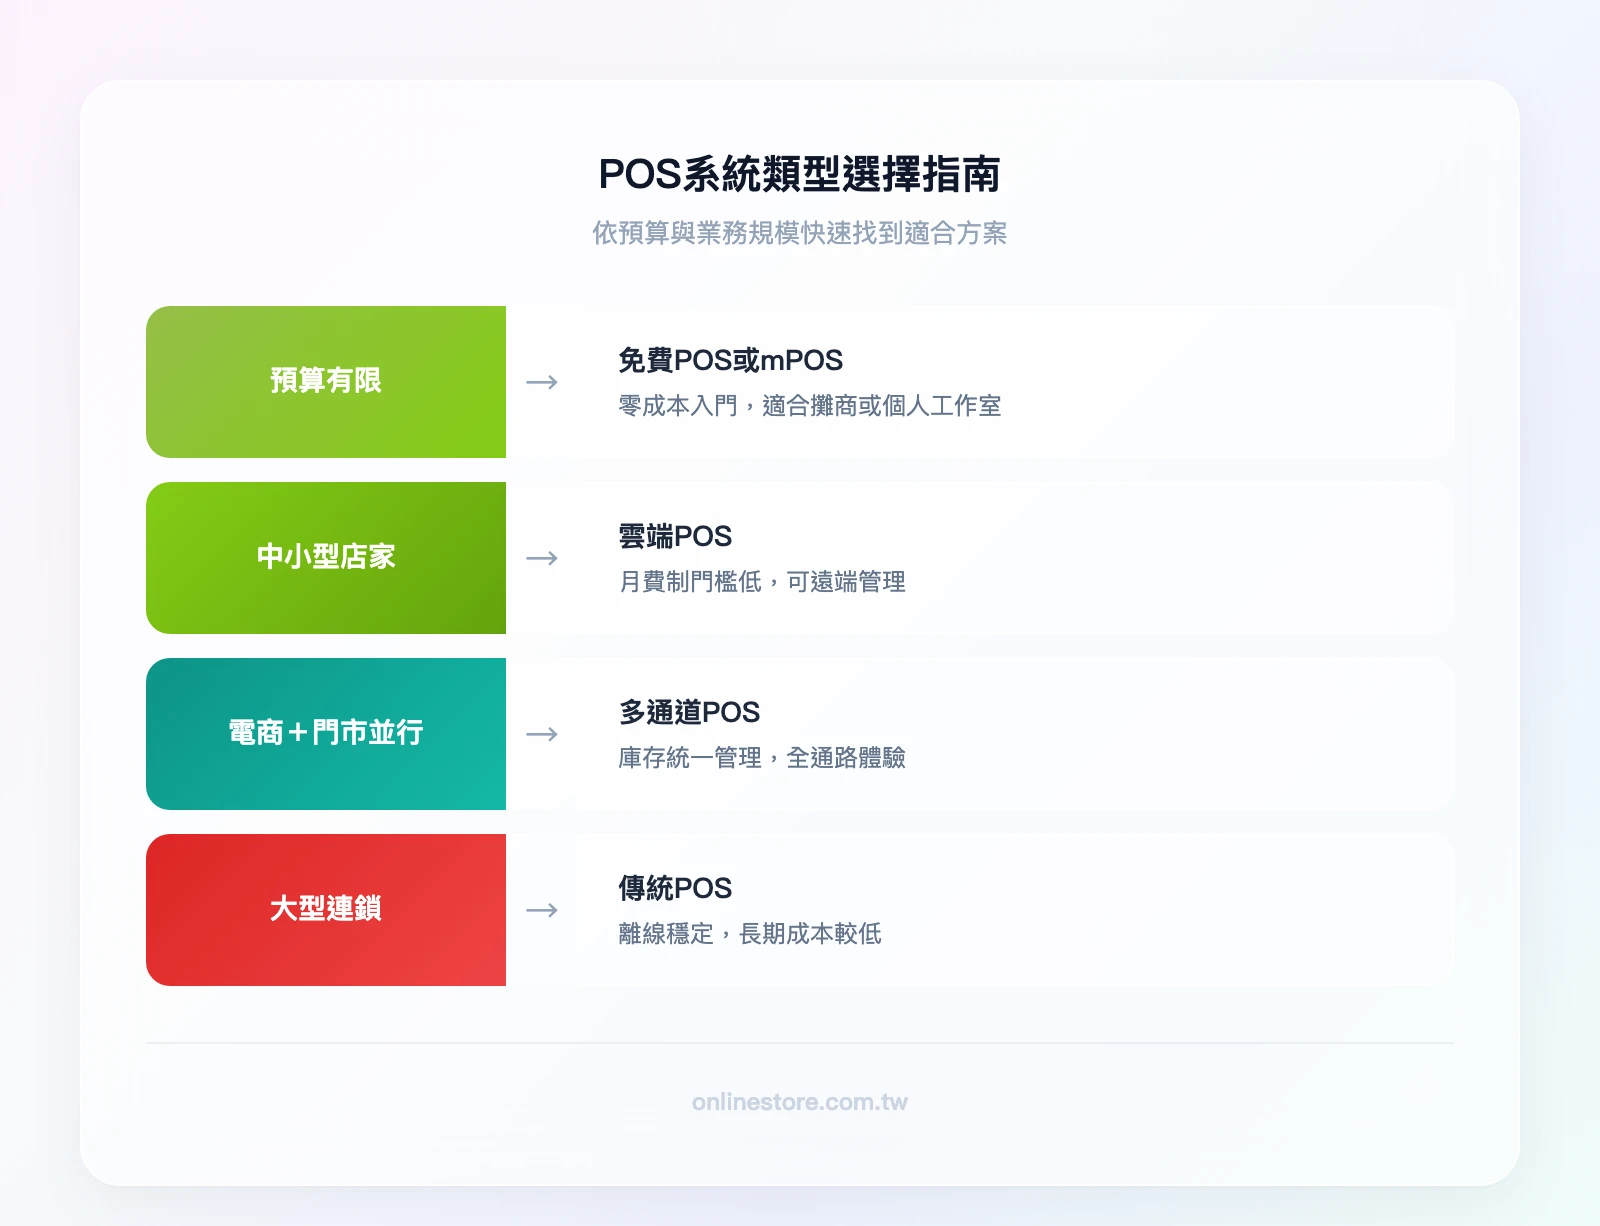Screen dimensions: 1600x1226
Task: Click the arrow beside 中小型店家
Action: (542, 558)
